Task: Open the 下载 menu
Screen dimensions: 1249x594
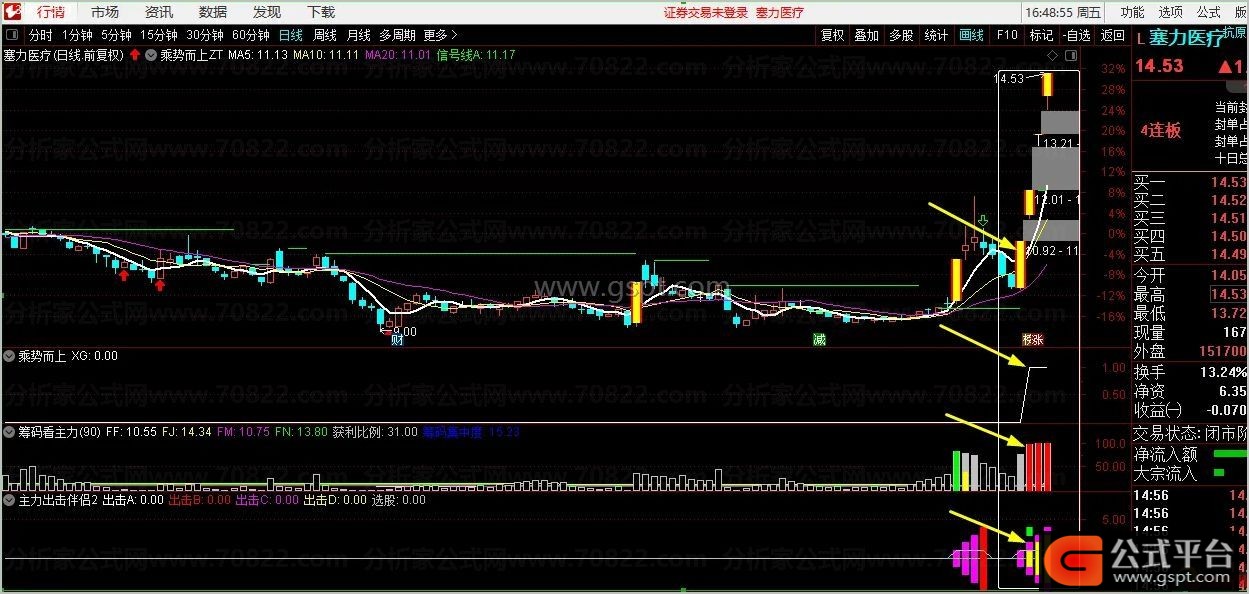Action: pyautogui.click(x=320, y=12)
